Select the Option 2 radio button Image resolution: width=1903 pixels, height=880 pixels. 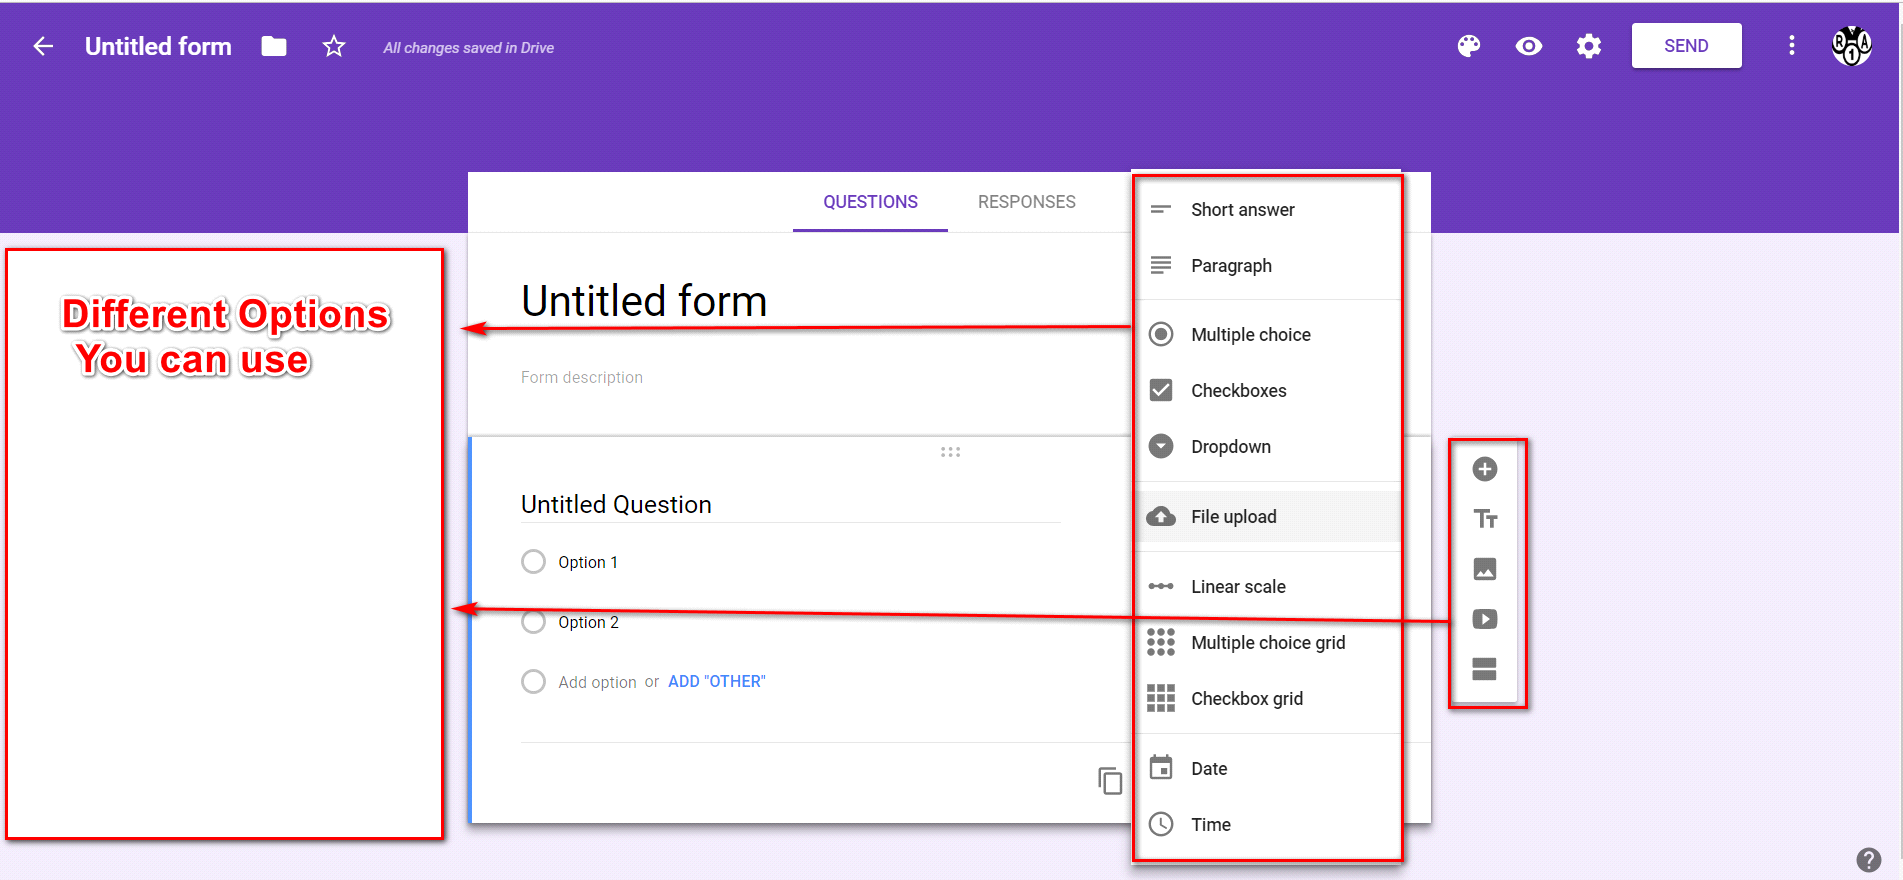tap(534, 622)
